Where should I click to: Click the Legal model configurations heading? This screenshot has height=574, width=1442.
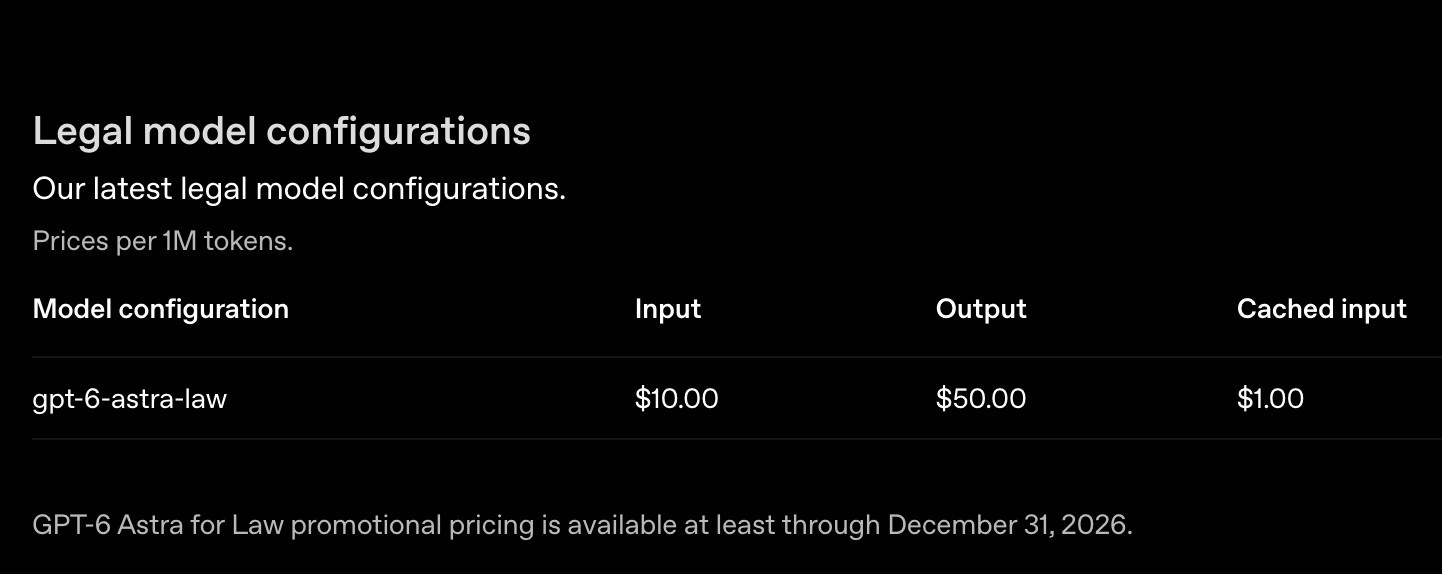tap(282, 132)
